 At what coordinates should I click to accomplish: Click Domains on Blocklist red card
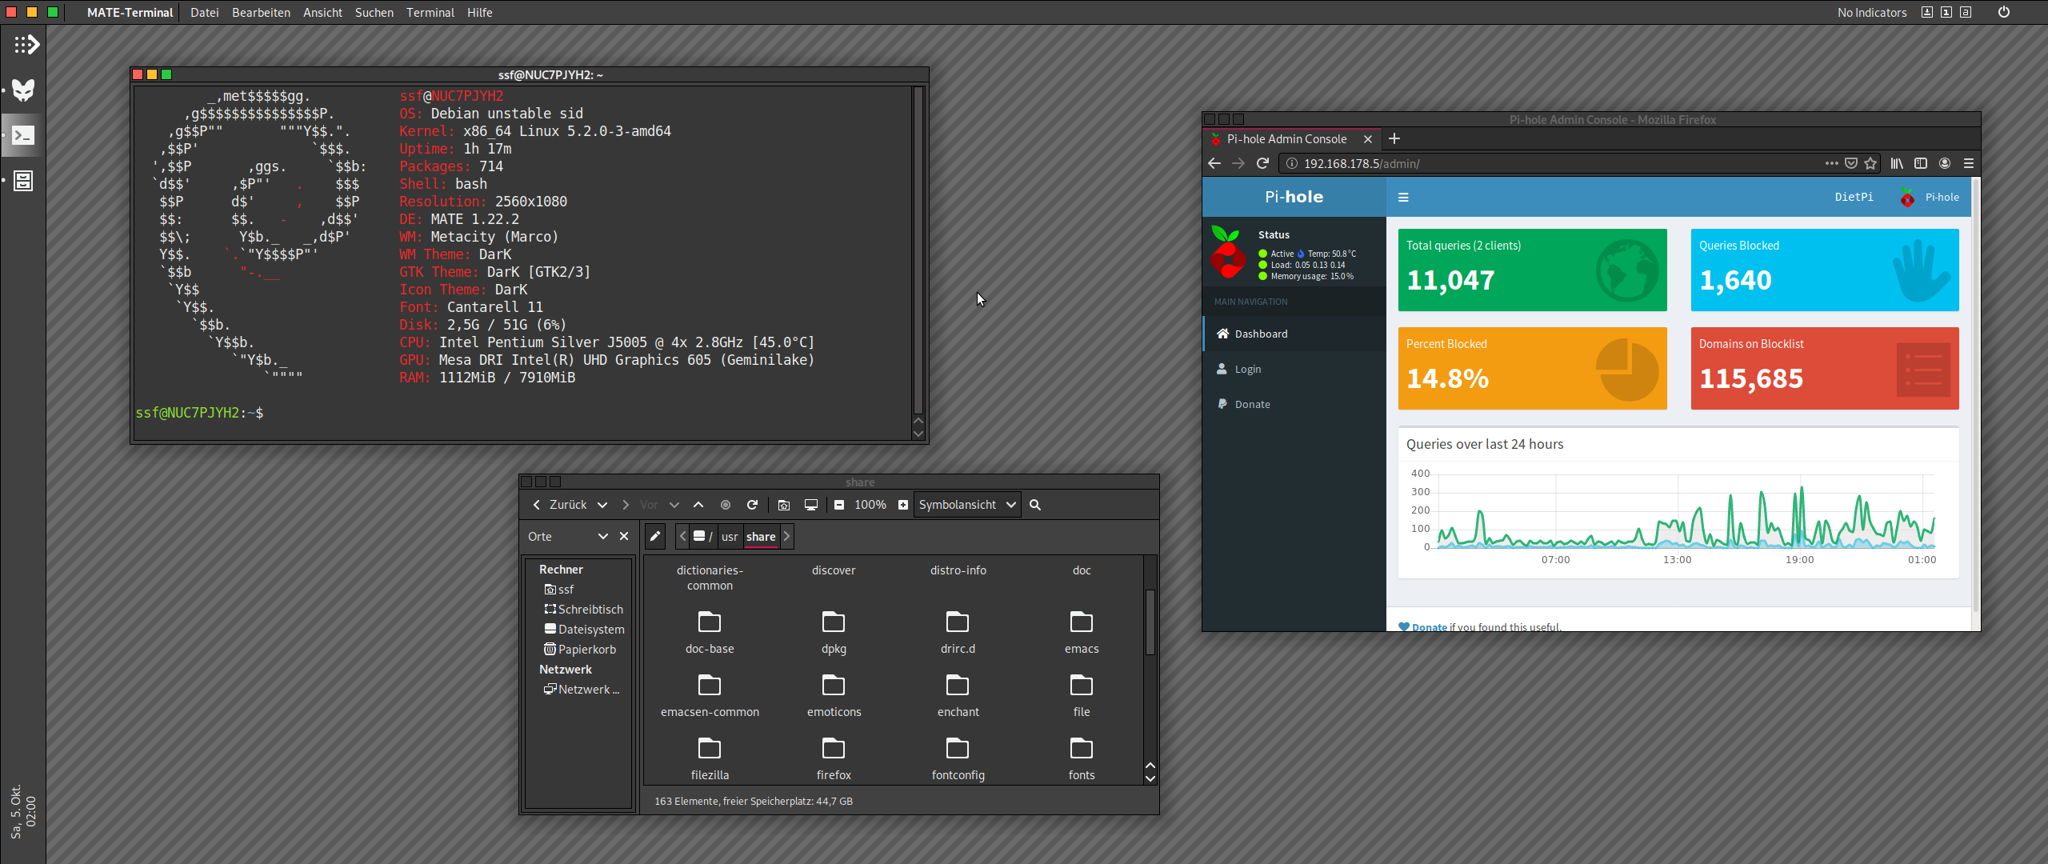(1824, 368)
